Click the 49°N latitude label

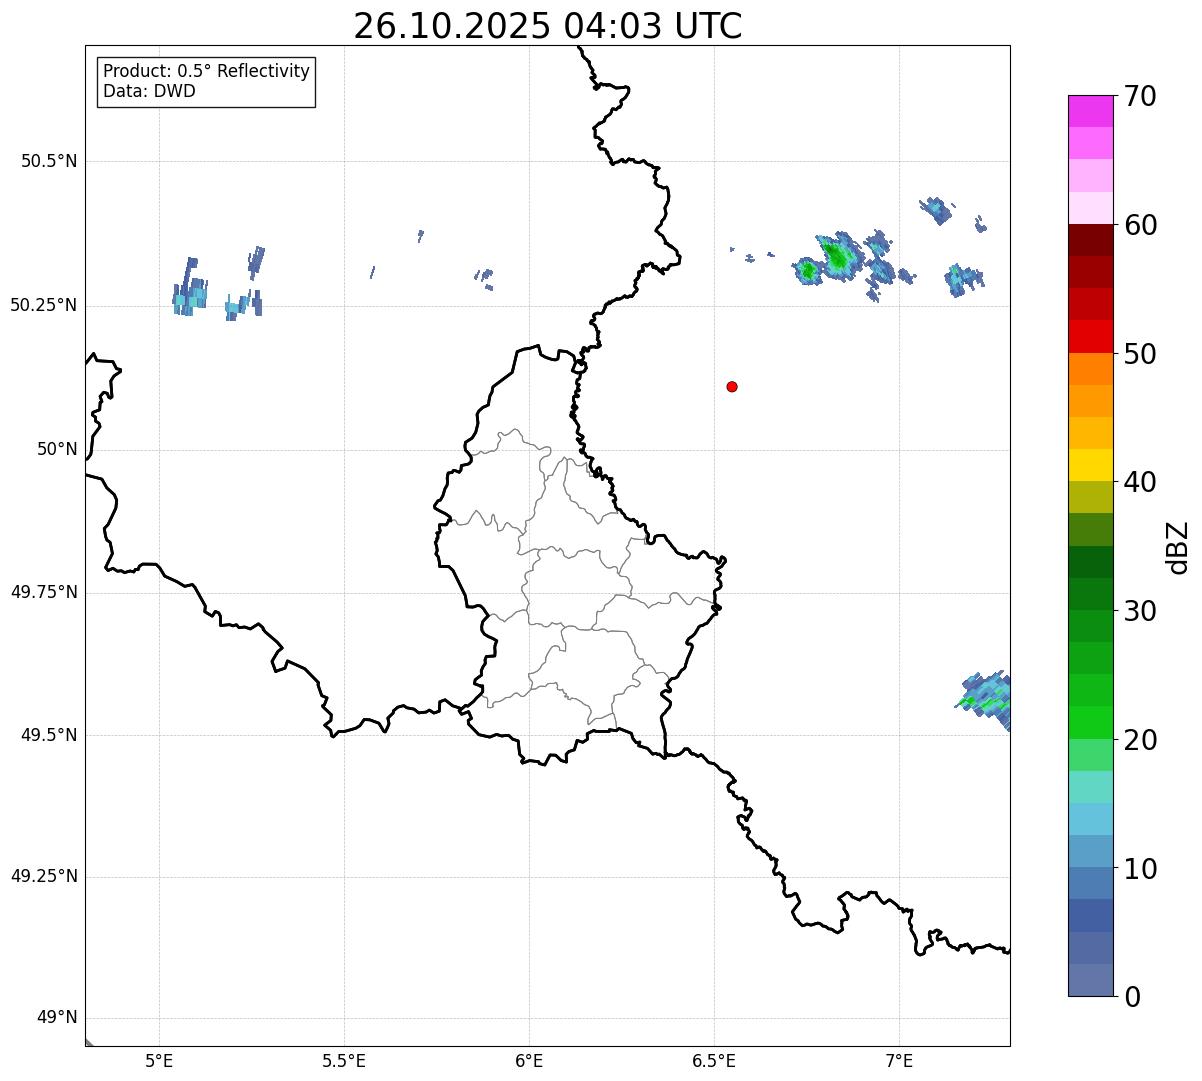point(57,1017)
